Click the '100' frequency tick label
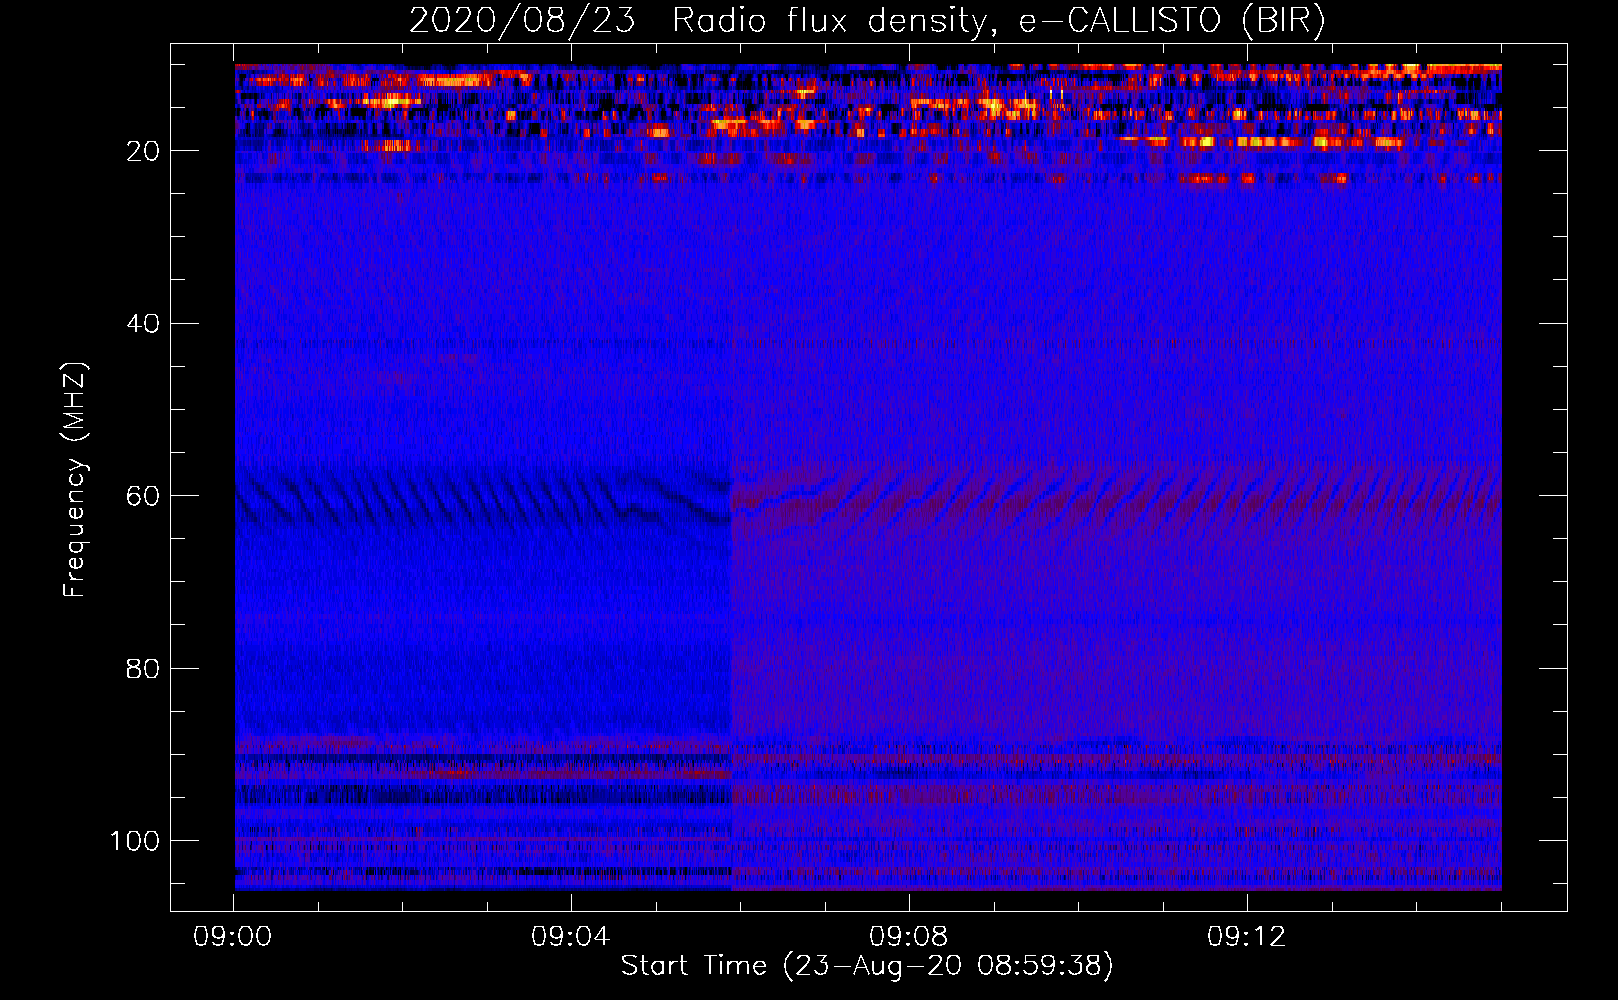The width and height of the screenshot is (1618, 1000). point(135,841)
